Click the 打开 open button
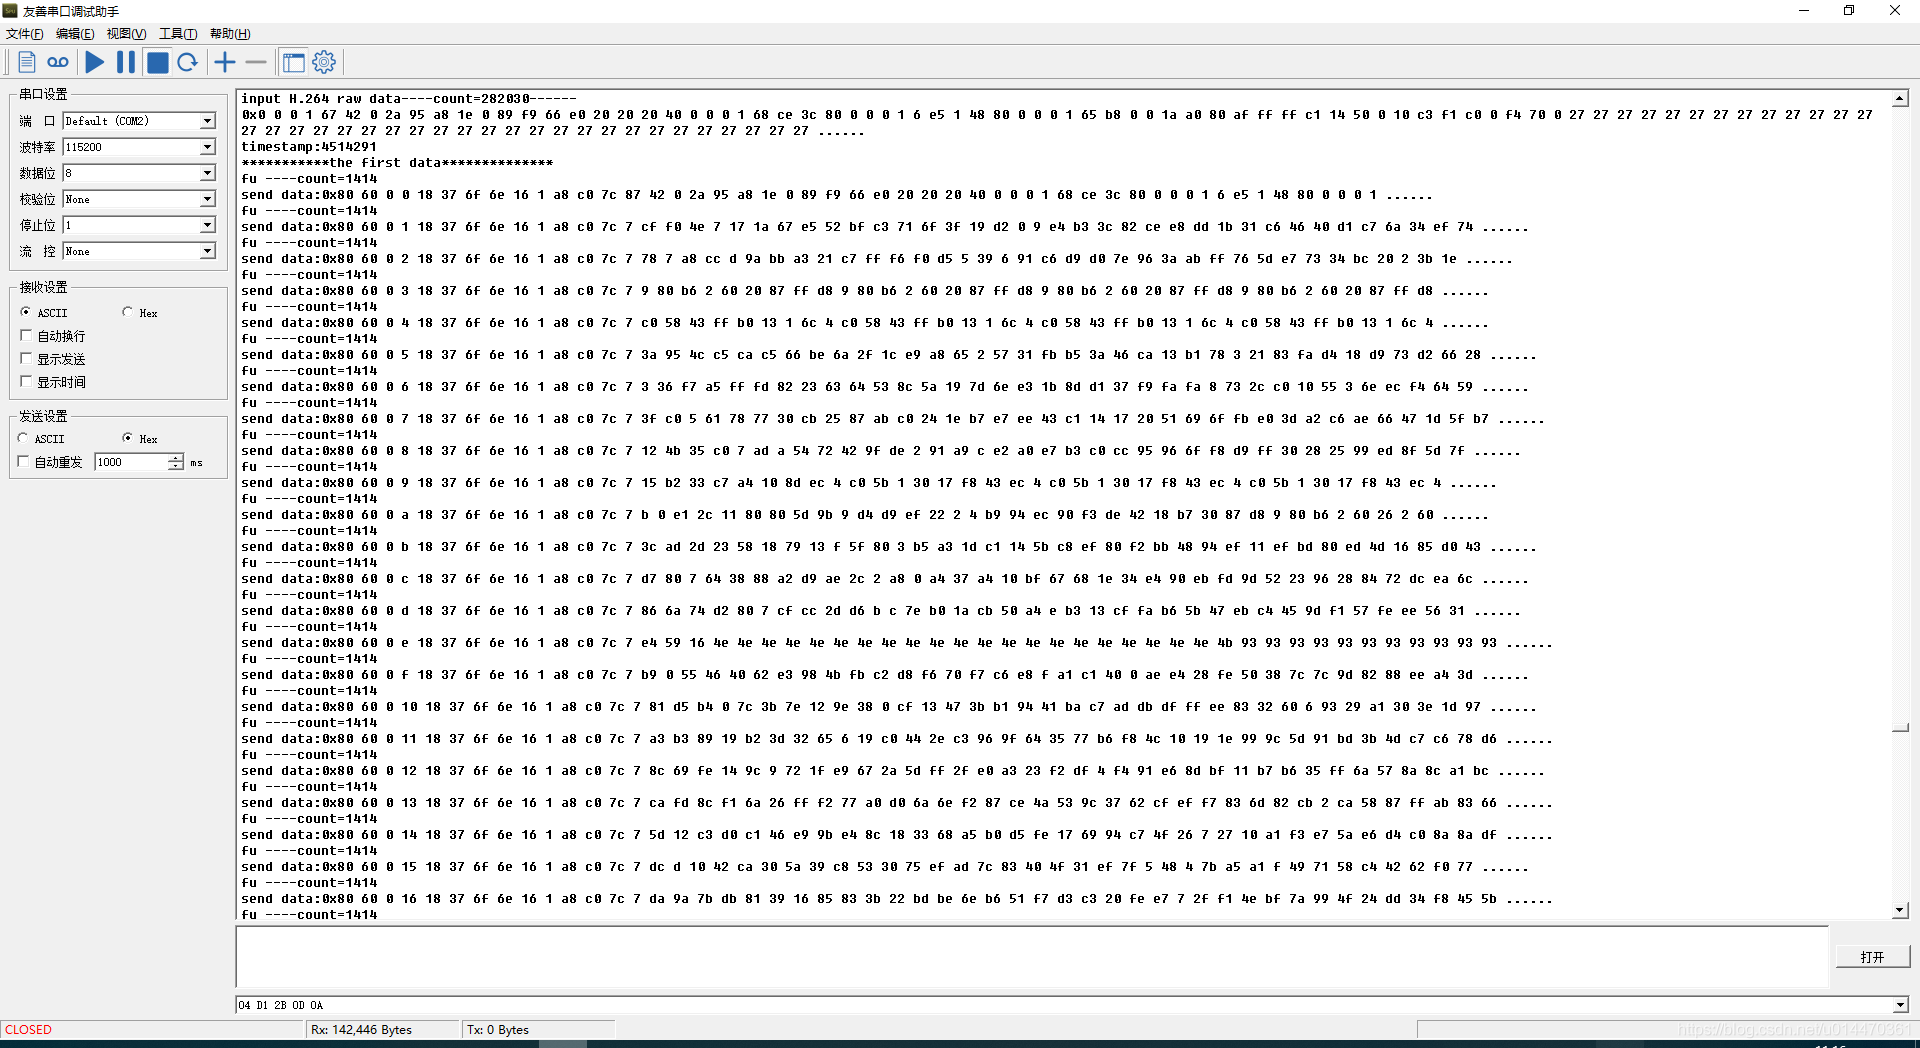This screenshot has width=1920, height=1048. click(1872, 957)
